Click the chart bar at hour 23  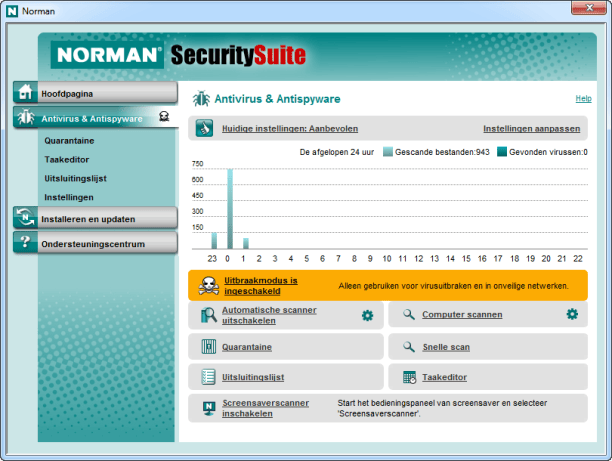point(214,240)
